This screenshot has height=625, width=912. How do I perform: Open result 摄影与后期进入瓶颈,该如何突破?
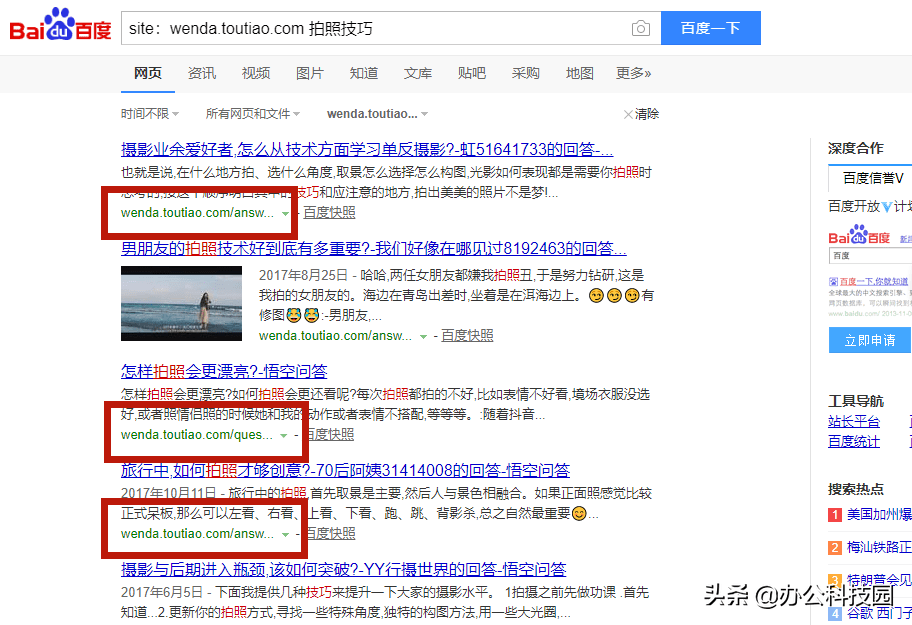[344, 569]
